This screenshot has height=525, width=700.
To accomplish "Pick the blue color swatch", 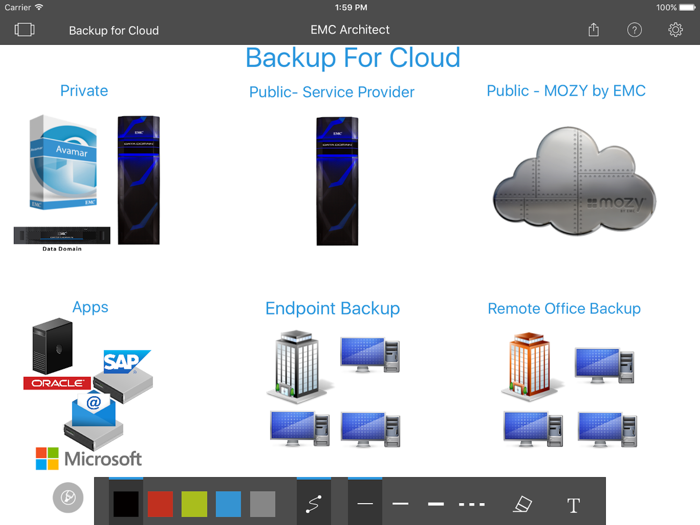I will 229,504.
